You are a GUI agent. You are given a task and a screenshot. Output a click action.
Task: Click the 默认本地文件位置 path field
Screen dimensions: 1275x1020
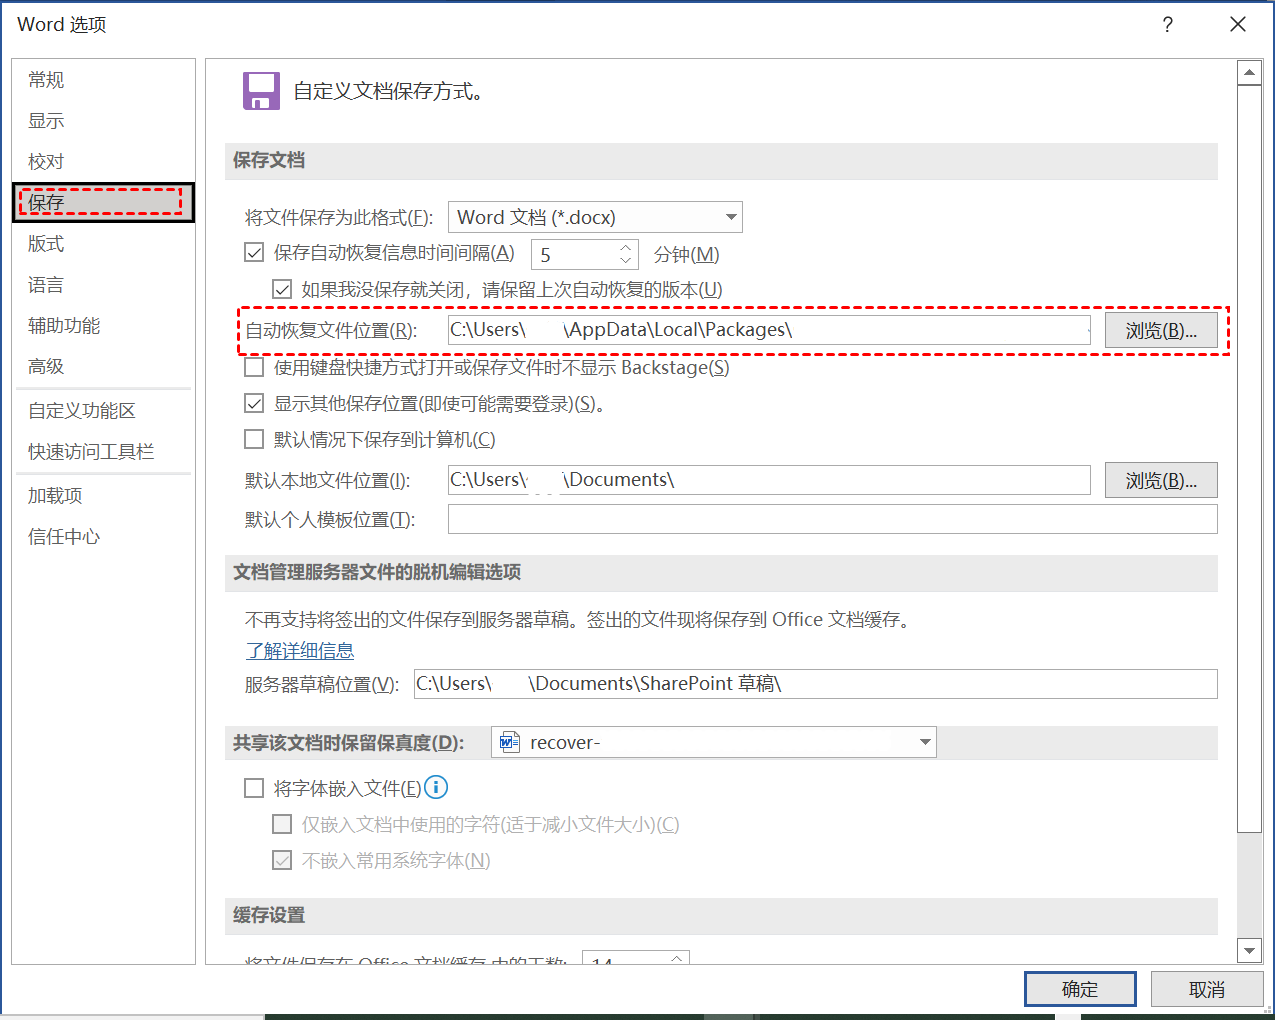point(769,480)
